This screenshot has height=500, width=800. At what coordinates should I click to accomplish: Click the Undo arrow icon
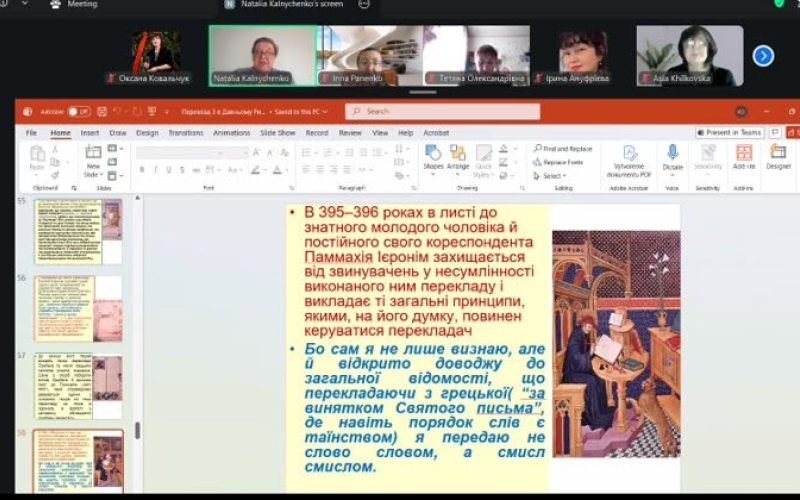click(117, 111)
